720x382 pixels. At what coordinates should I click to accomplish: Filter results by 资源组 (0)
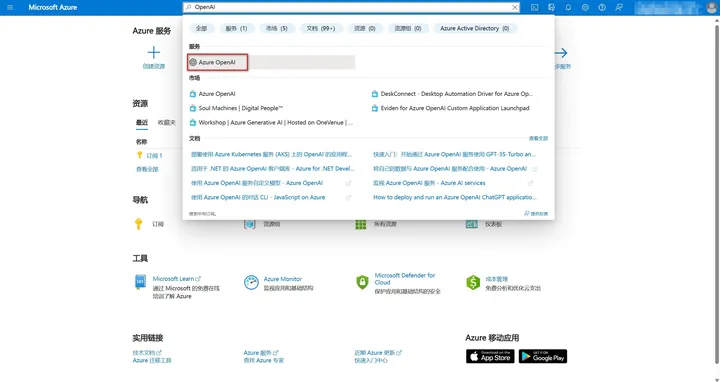[x=408, y=28]
